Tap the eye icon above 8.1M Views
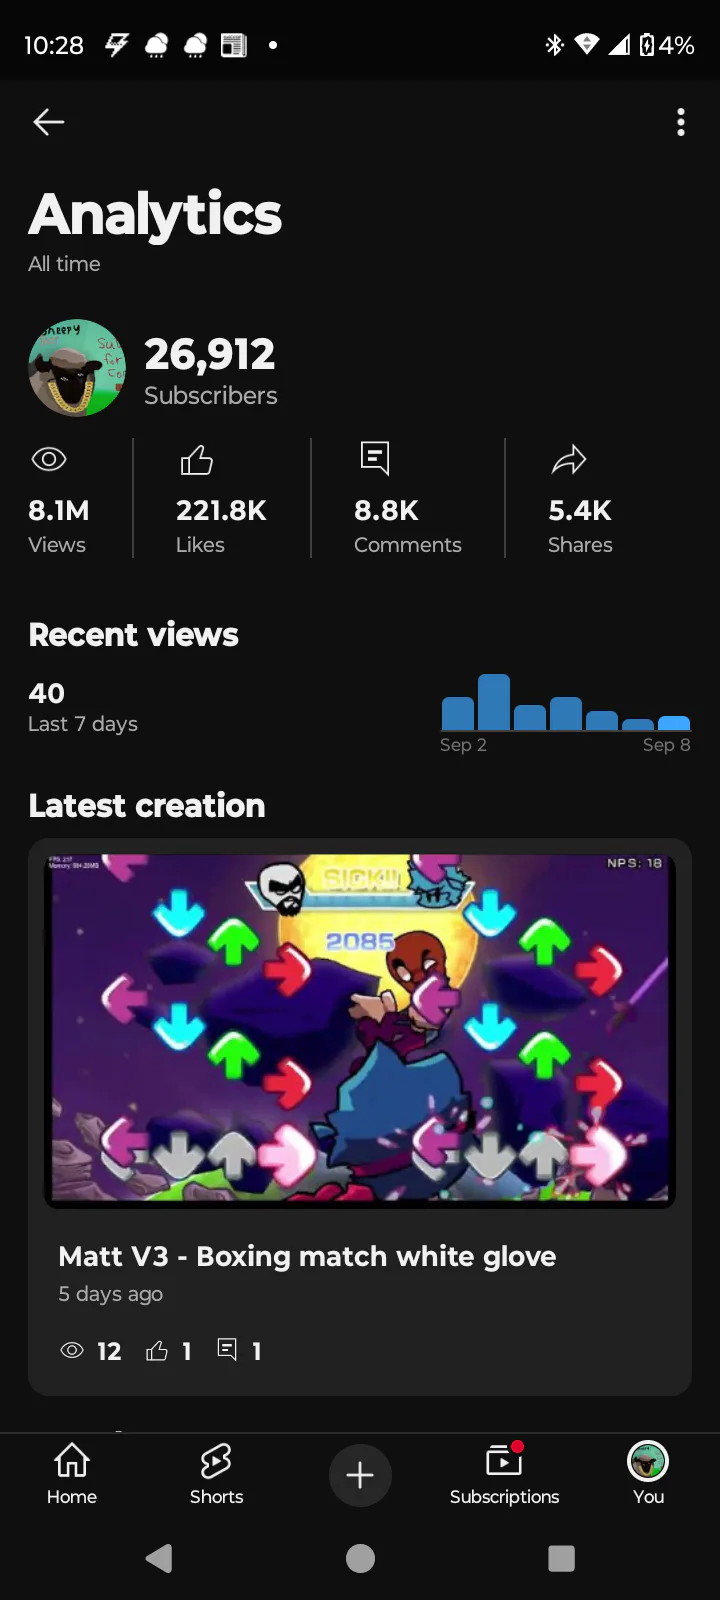 (49, 459)
